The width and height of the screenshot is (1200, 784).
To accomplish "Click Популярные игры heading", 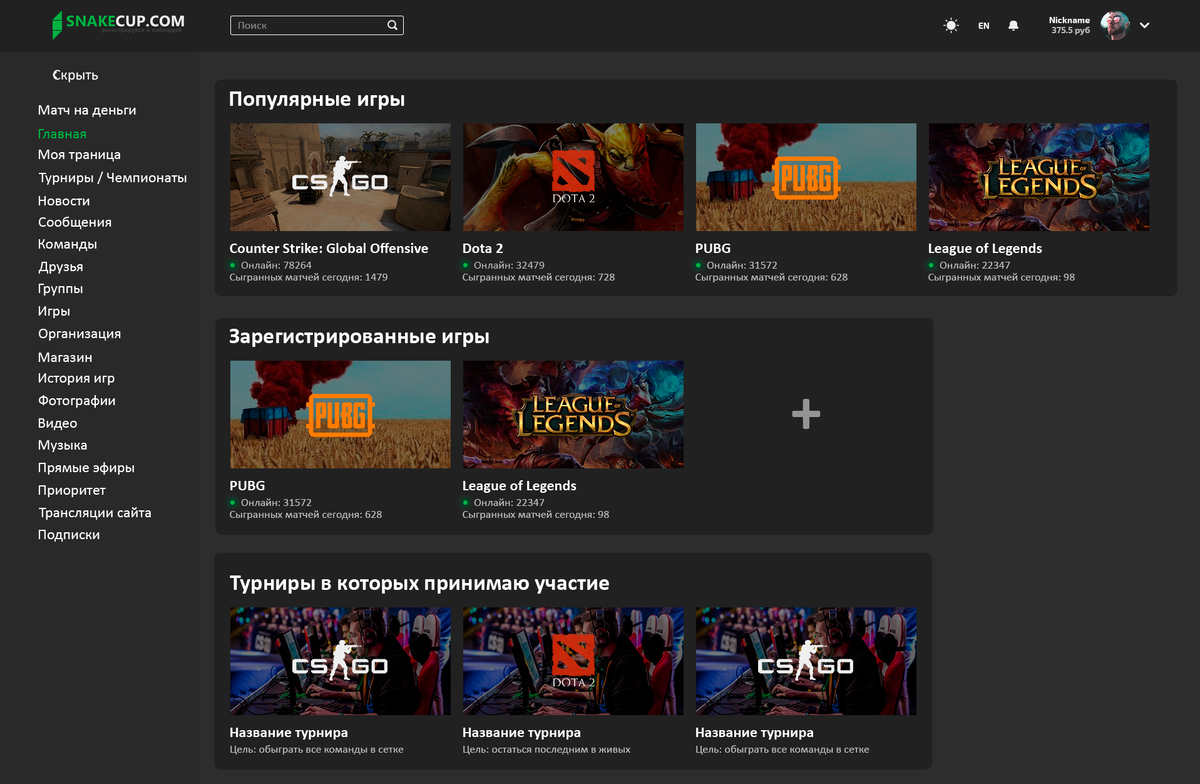I will (317, 99).
